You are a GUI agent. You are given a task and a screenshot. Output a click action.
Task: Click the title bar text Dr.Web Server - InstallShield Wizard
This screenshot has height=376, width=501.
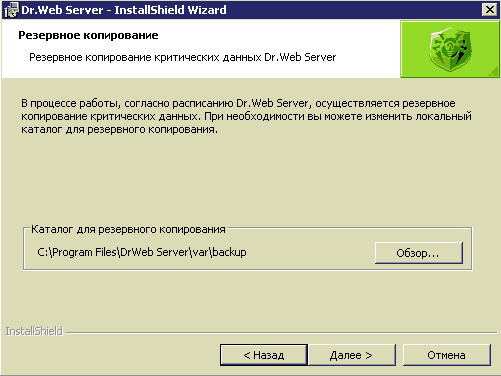point(124,10)
